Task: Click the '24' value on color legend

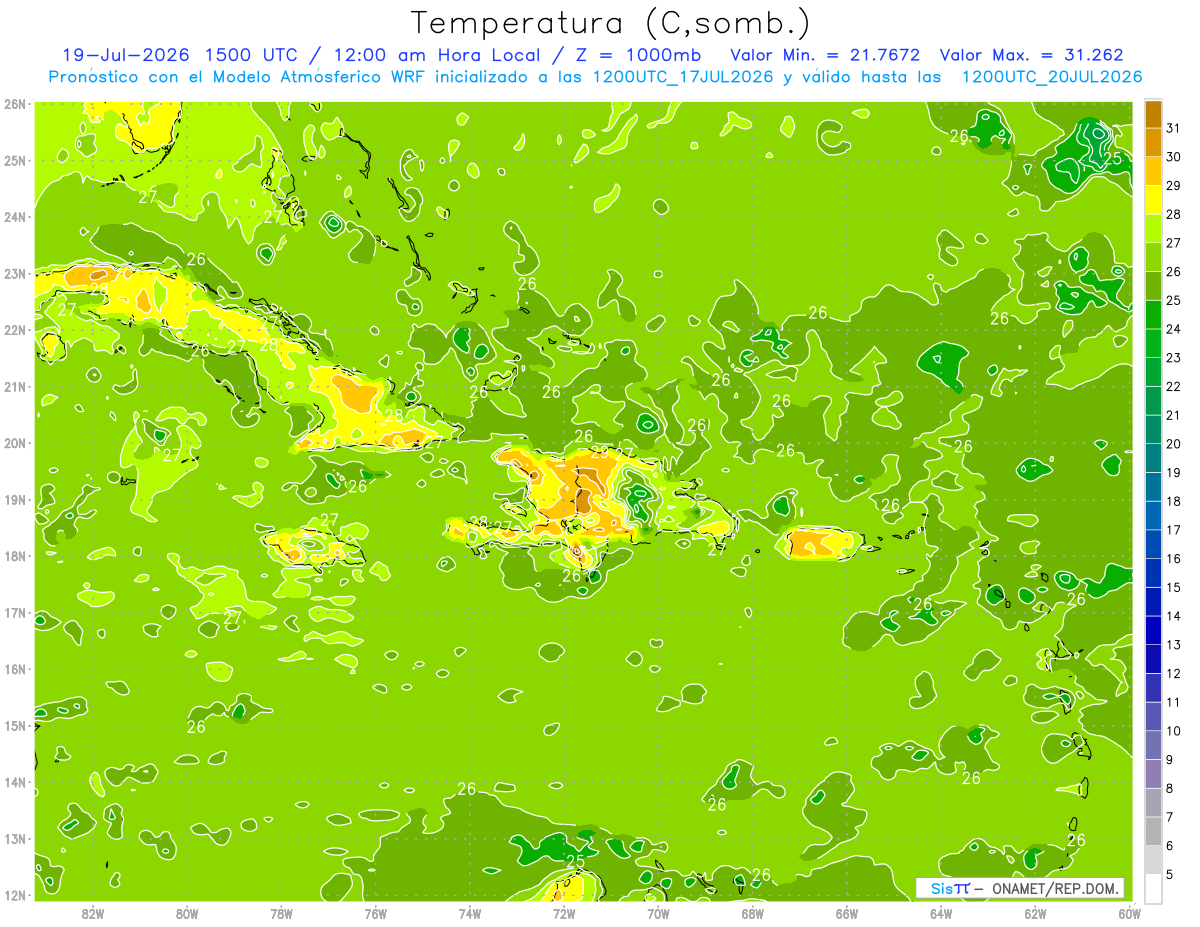Action: [1173, 329]
